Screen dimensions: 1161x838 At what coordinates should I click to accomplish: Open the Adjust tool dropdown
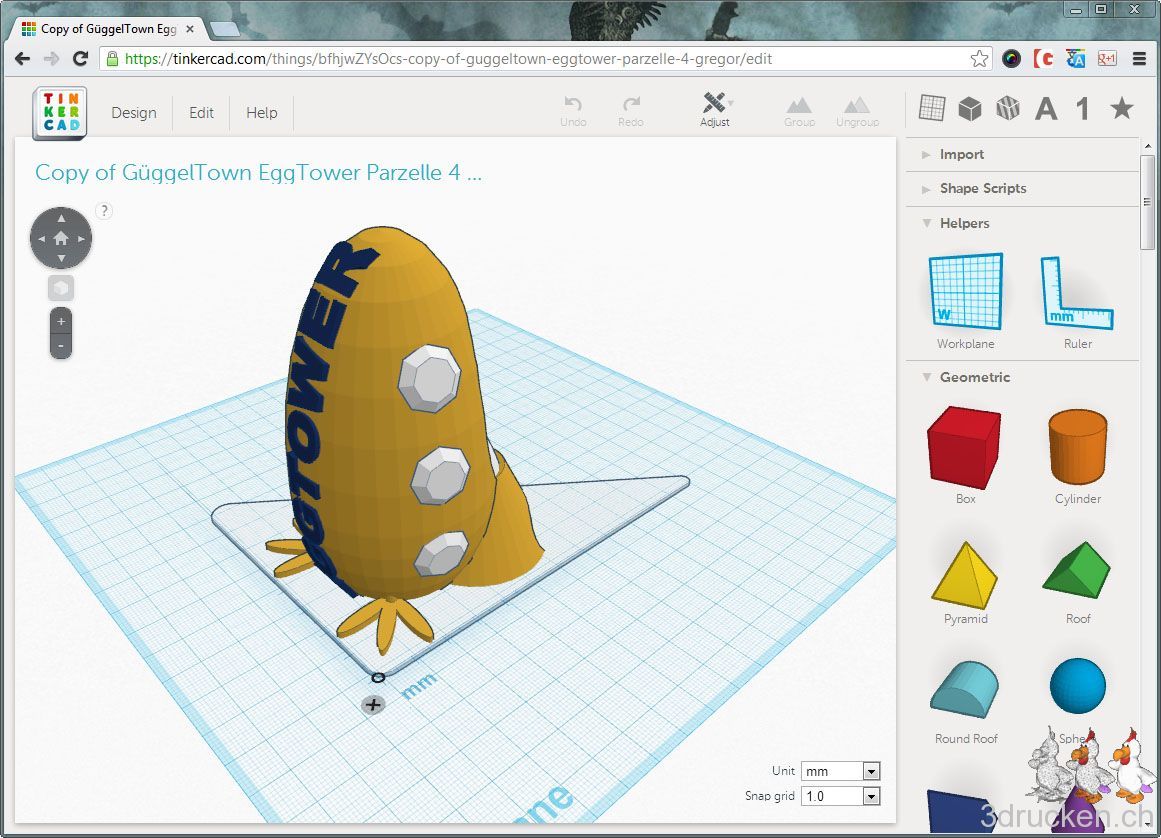click(715, 110)
